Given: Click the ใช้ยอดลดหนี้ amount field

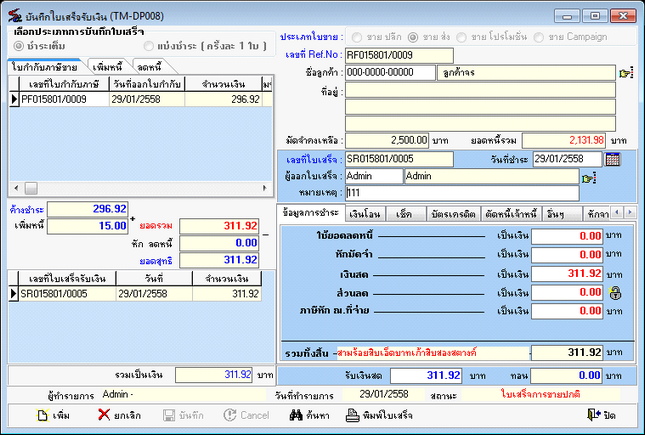Looking at the screenshot, I should [567, 236].
